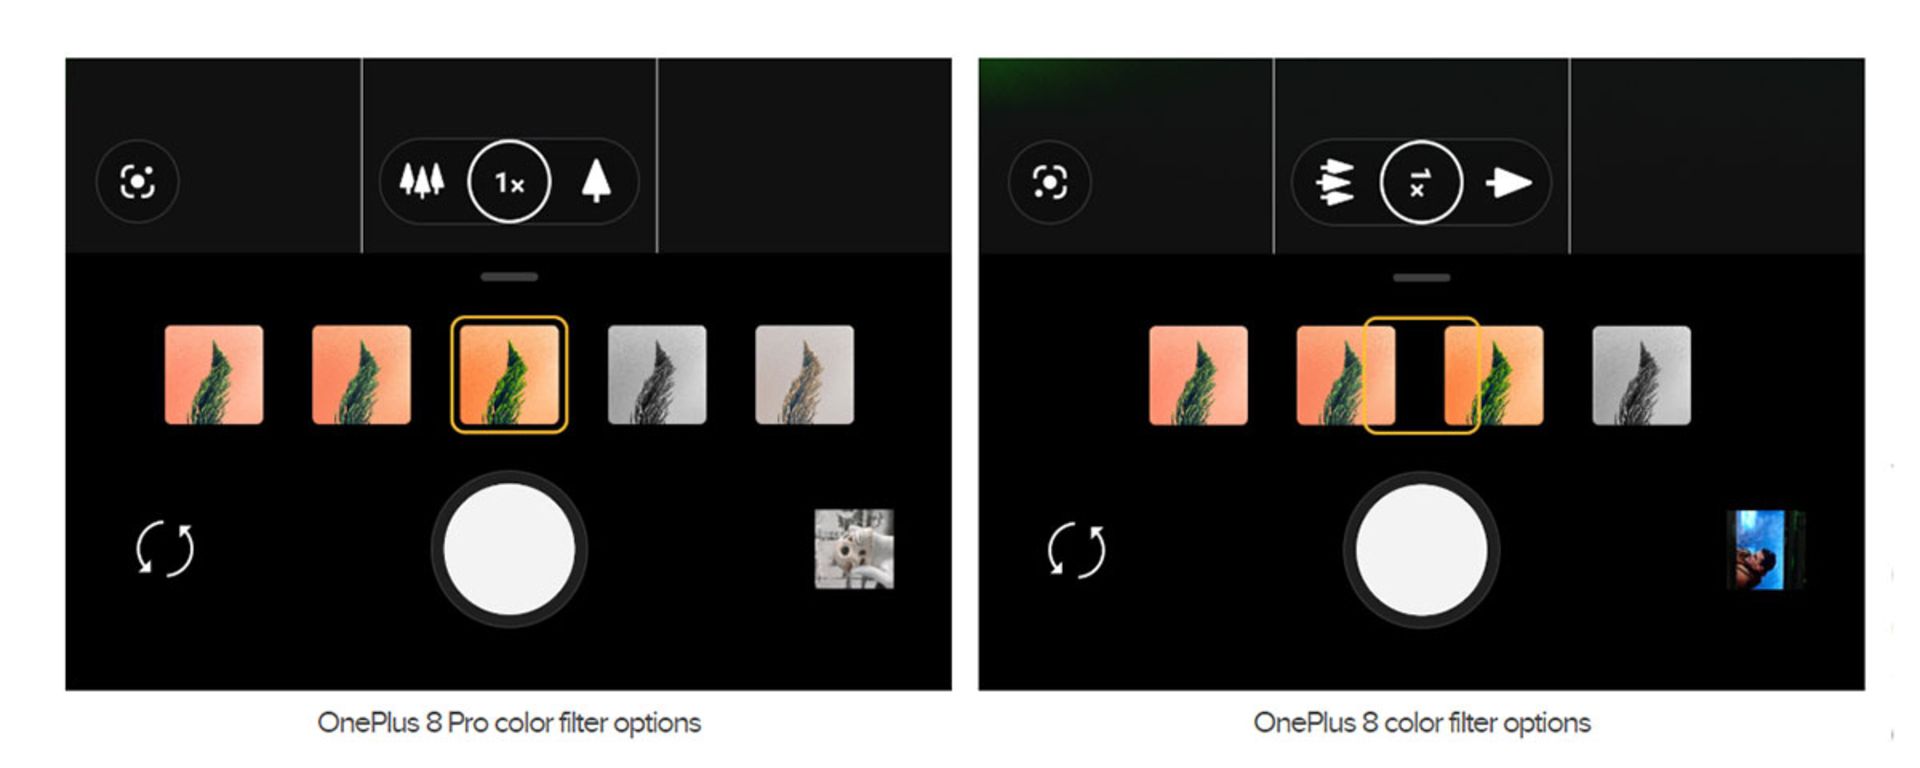The width and height of the screenshot is (1920, 768).
Task: Choose second color filter in 8 Pro panel
Action: 361,375
